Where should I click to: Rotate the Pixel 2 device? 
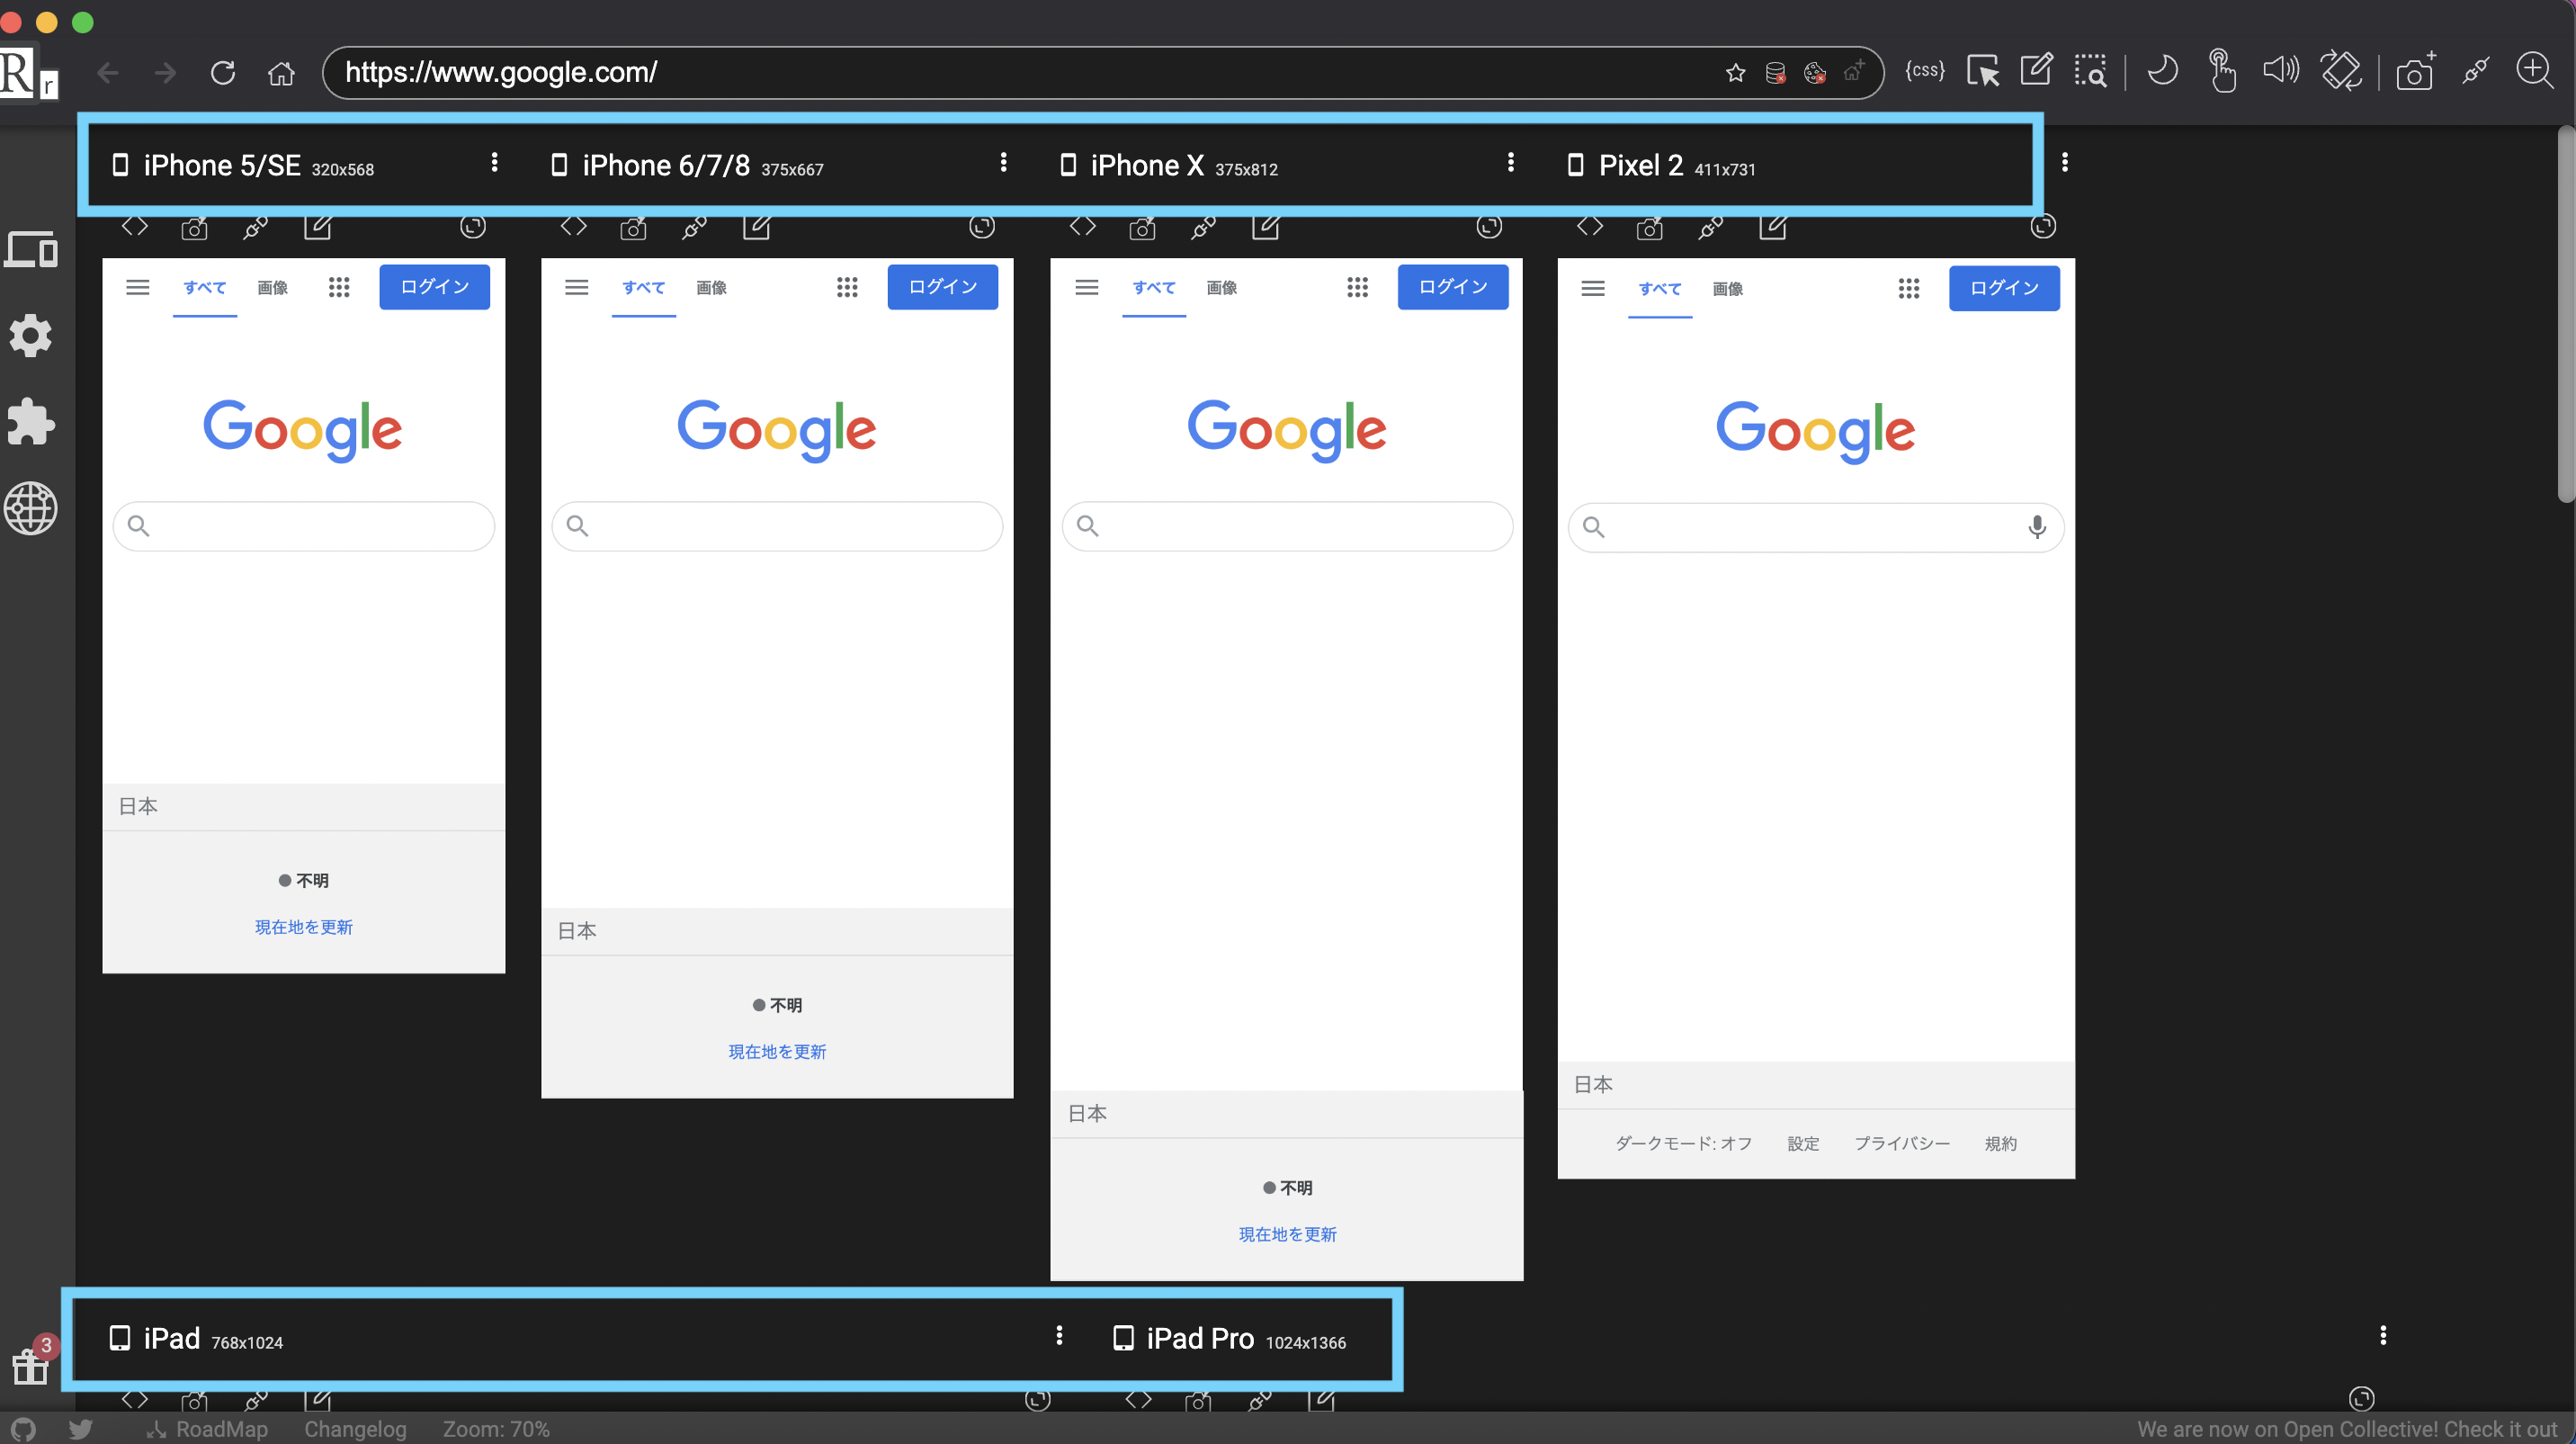2043,226
